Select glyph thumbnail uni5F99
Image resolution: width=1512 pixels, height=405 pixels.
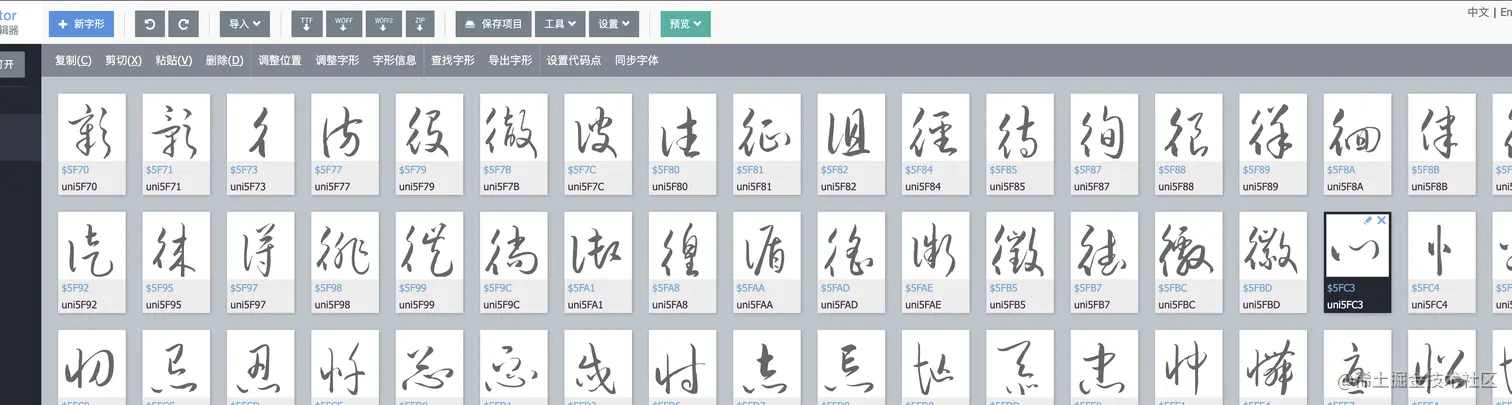tap(429, 262)
